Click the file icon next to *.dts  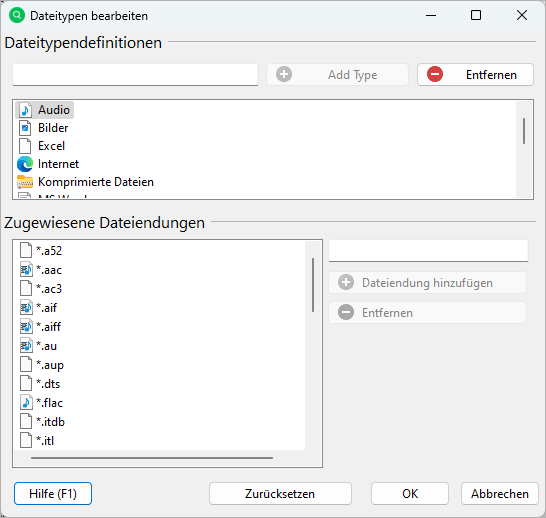(26, 384)
